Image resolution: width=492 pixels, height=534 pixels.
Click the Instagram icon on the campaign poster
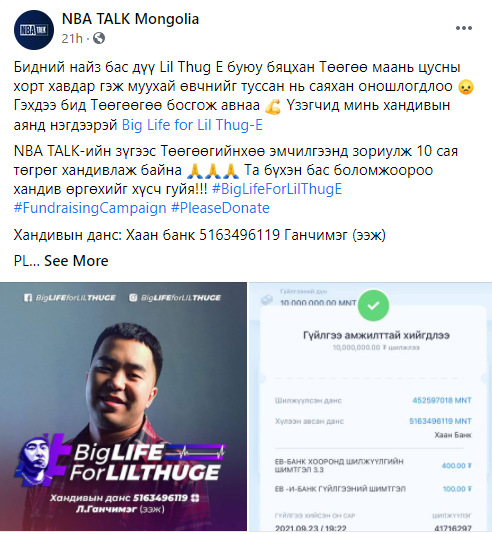(133, 298)
